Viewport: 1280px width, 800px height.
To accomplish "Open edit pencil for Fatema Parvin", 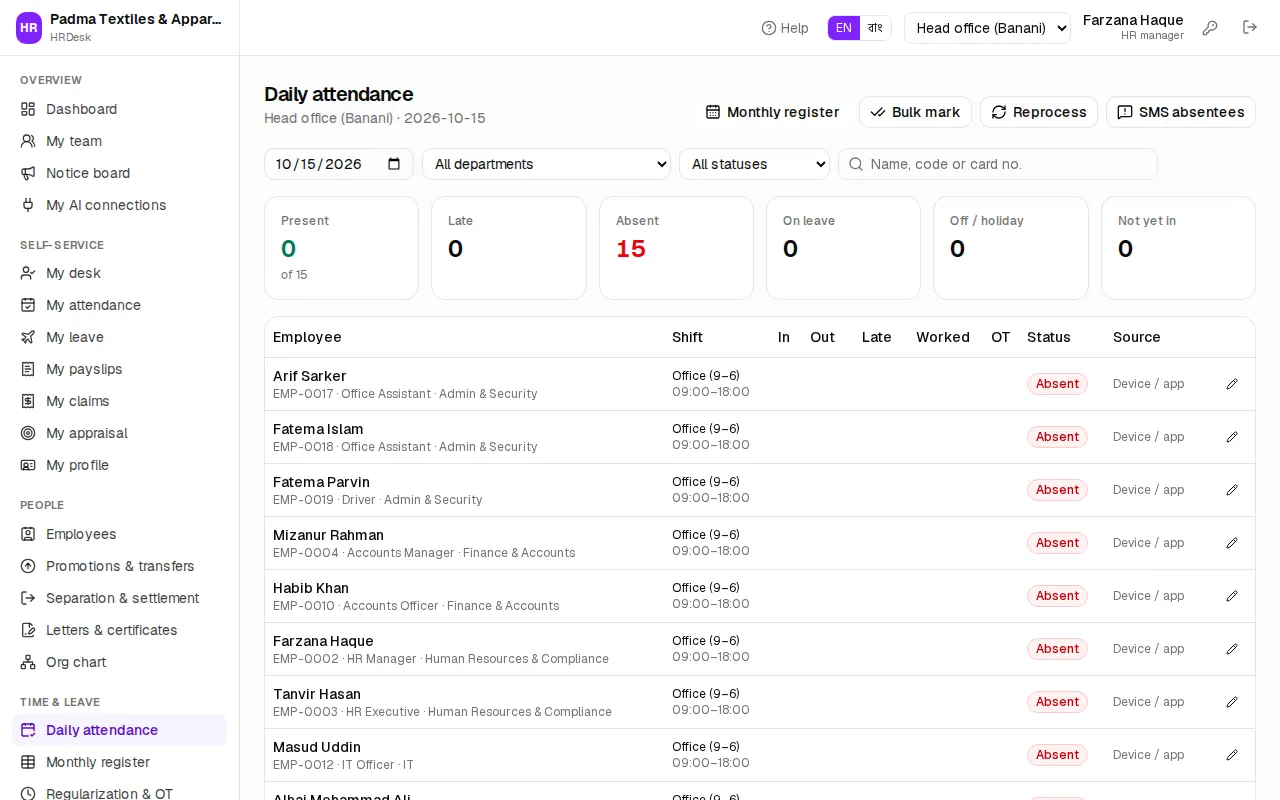I will click(1232, 490).
